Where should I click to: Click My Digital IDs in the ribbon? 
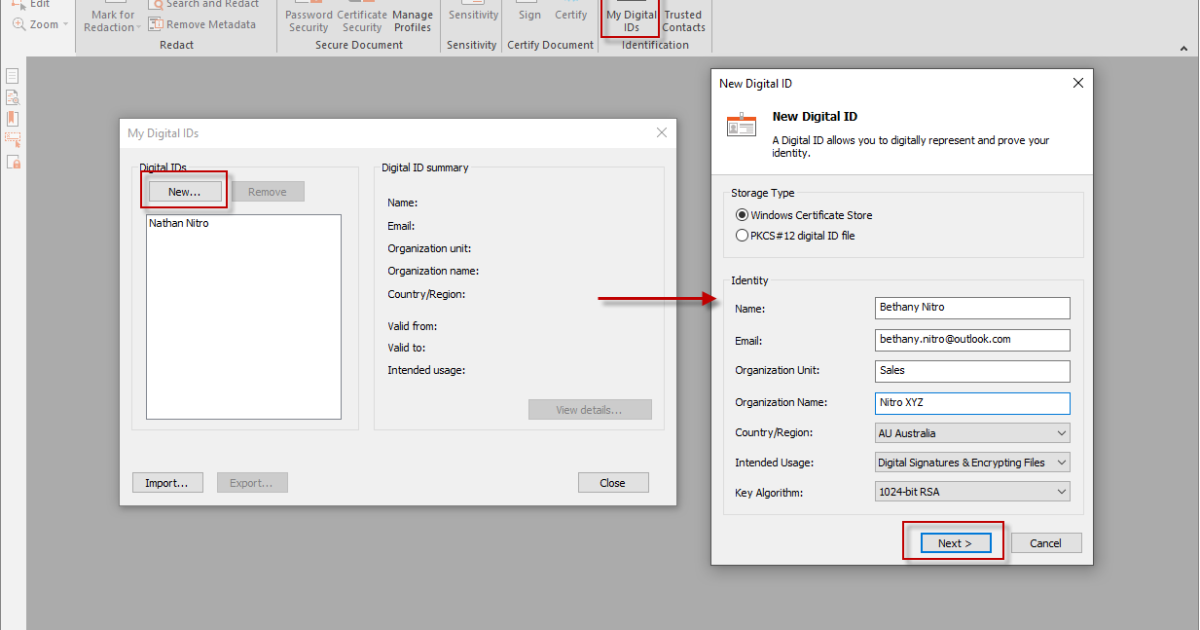pos(630,18)
